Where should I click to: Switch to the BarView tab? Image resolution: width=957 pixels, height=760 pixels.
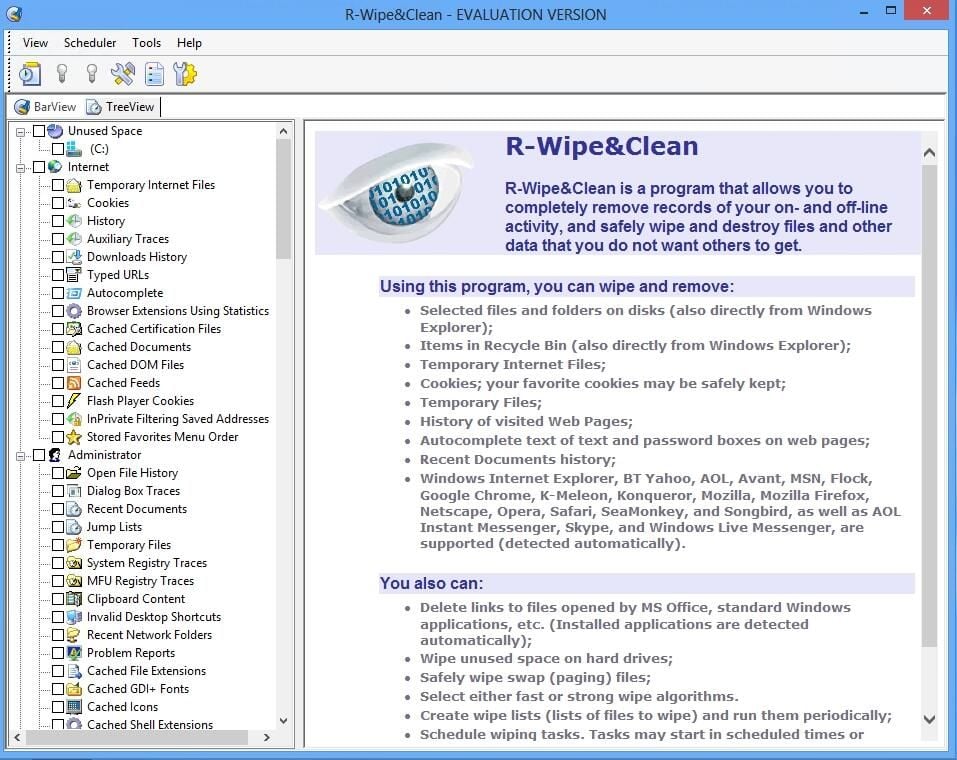tap(46, 107)
